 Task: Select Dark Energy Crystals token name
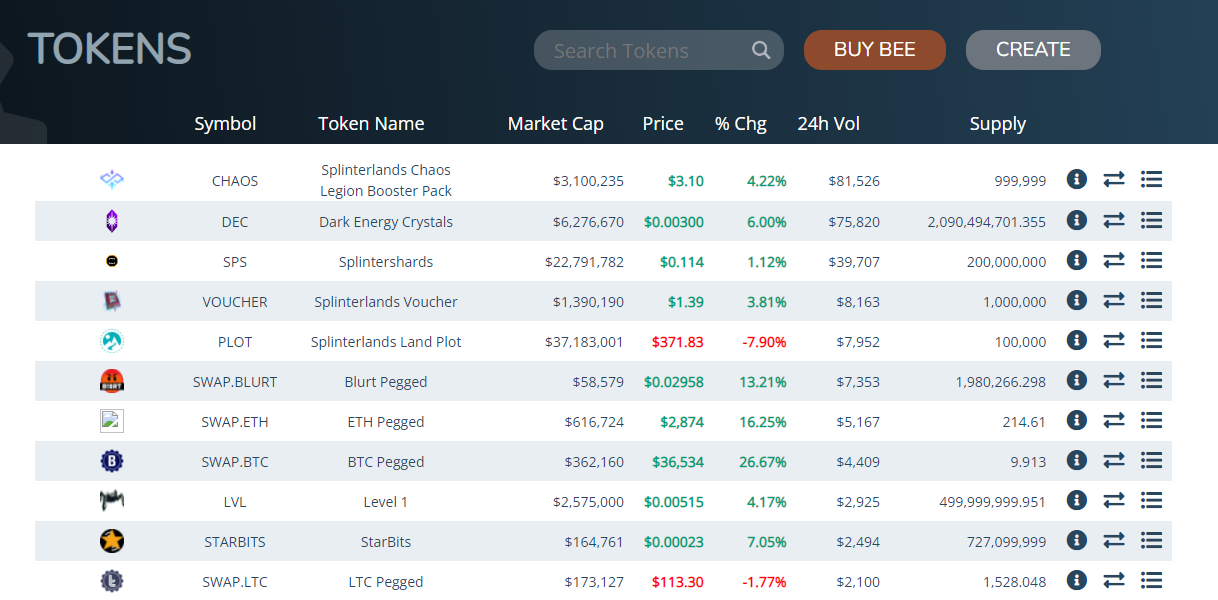[386, 222]
